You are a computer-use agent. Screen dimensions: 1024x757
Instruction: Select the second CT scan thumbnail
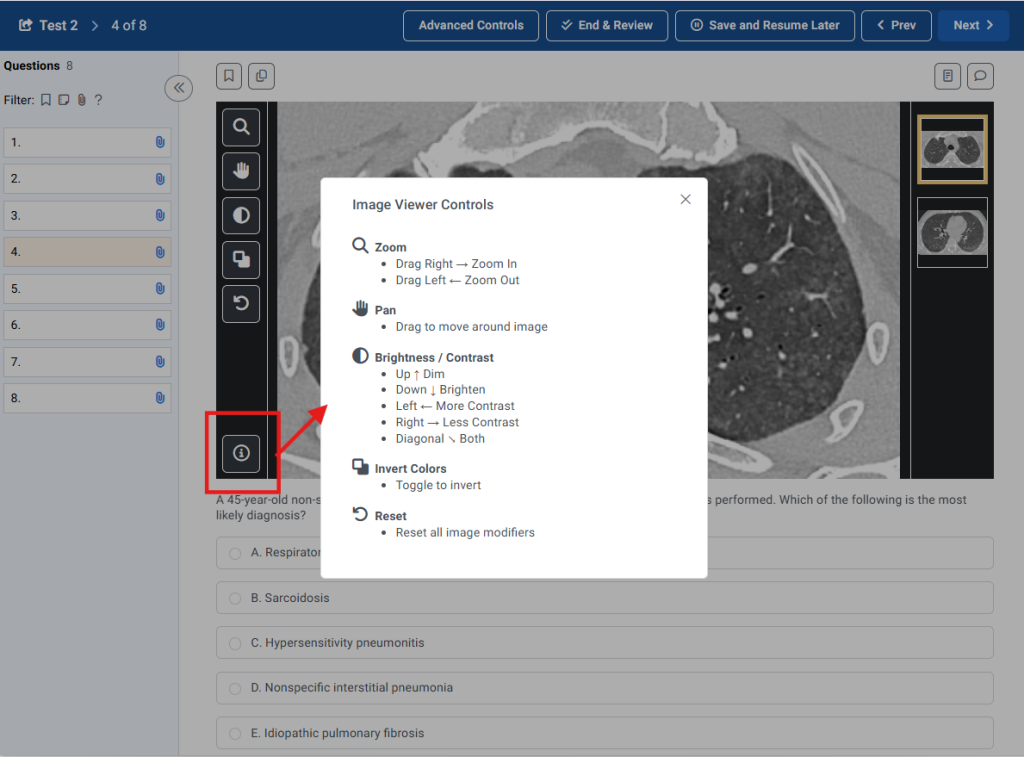[x=952, y=232]
